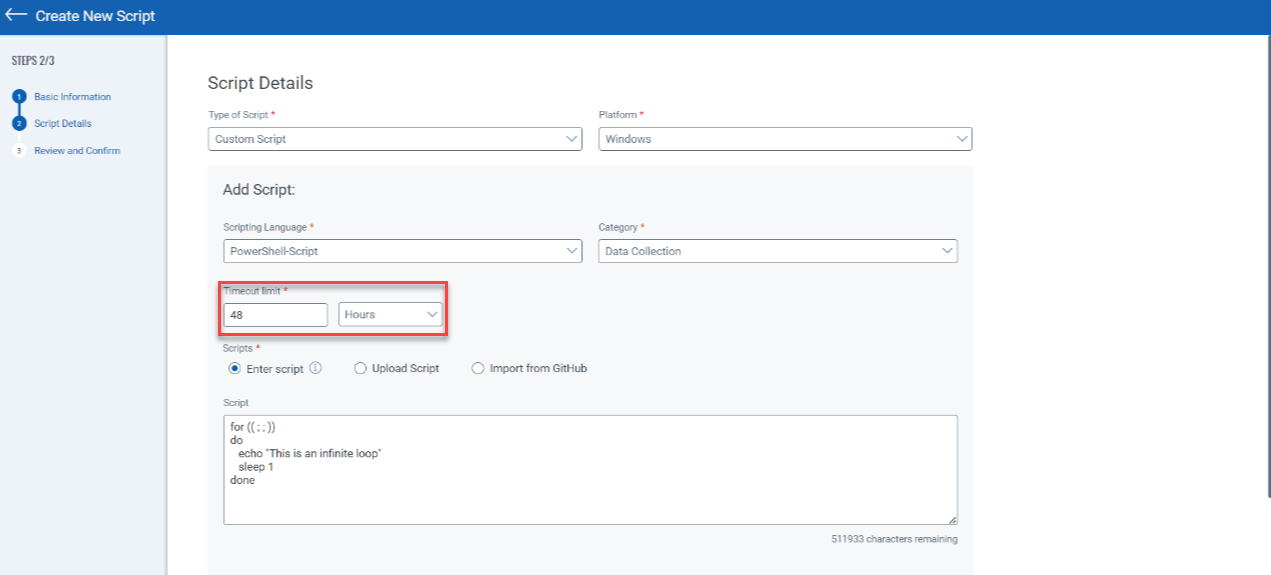Click step 3 circle icon in sidebar
The width and height of the screenshot is (1271, 575).
coord(18,151)
